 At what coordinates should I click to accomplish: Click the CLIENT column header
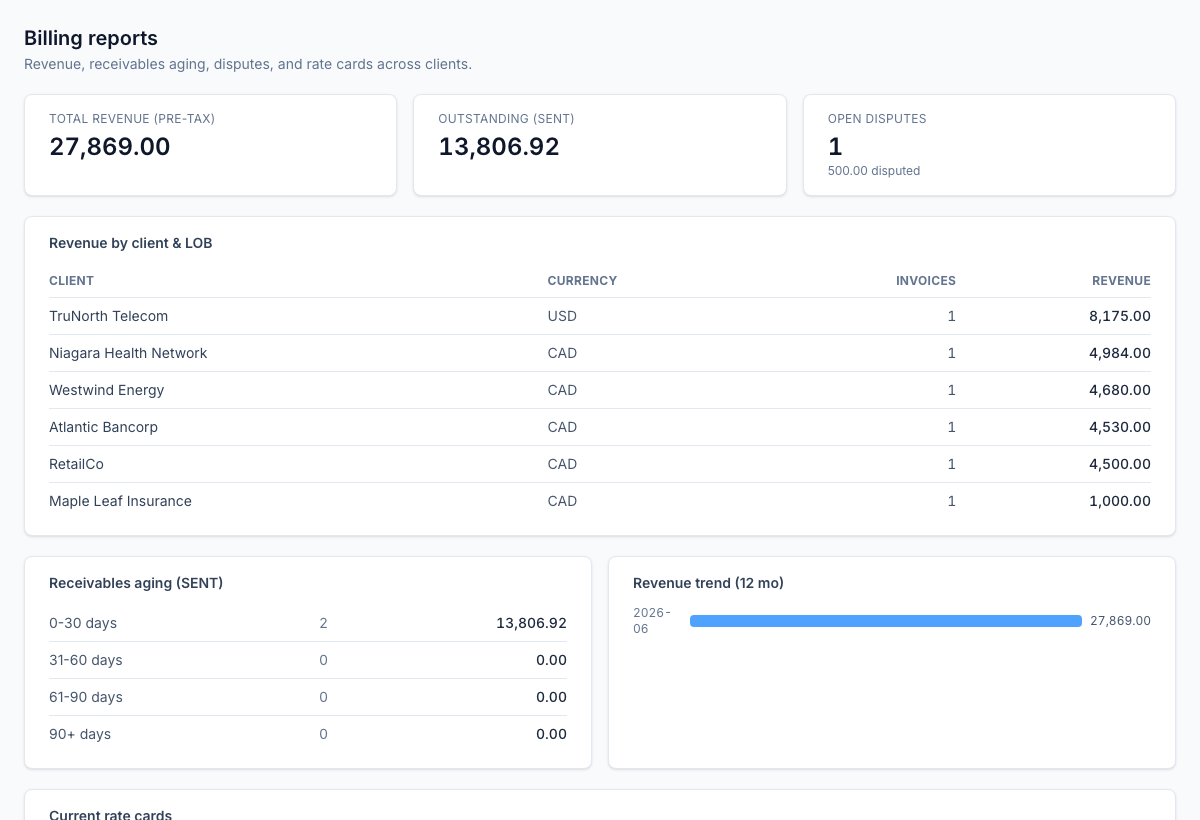pyautogui.click(x=71, y=281)
